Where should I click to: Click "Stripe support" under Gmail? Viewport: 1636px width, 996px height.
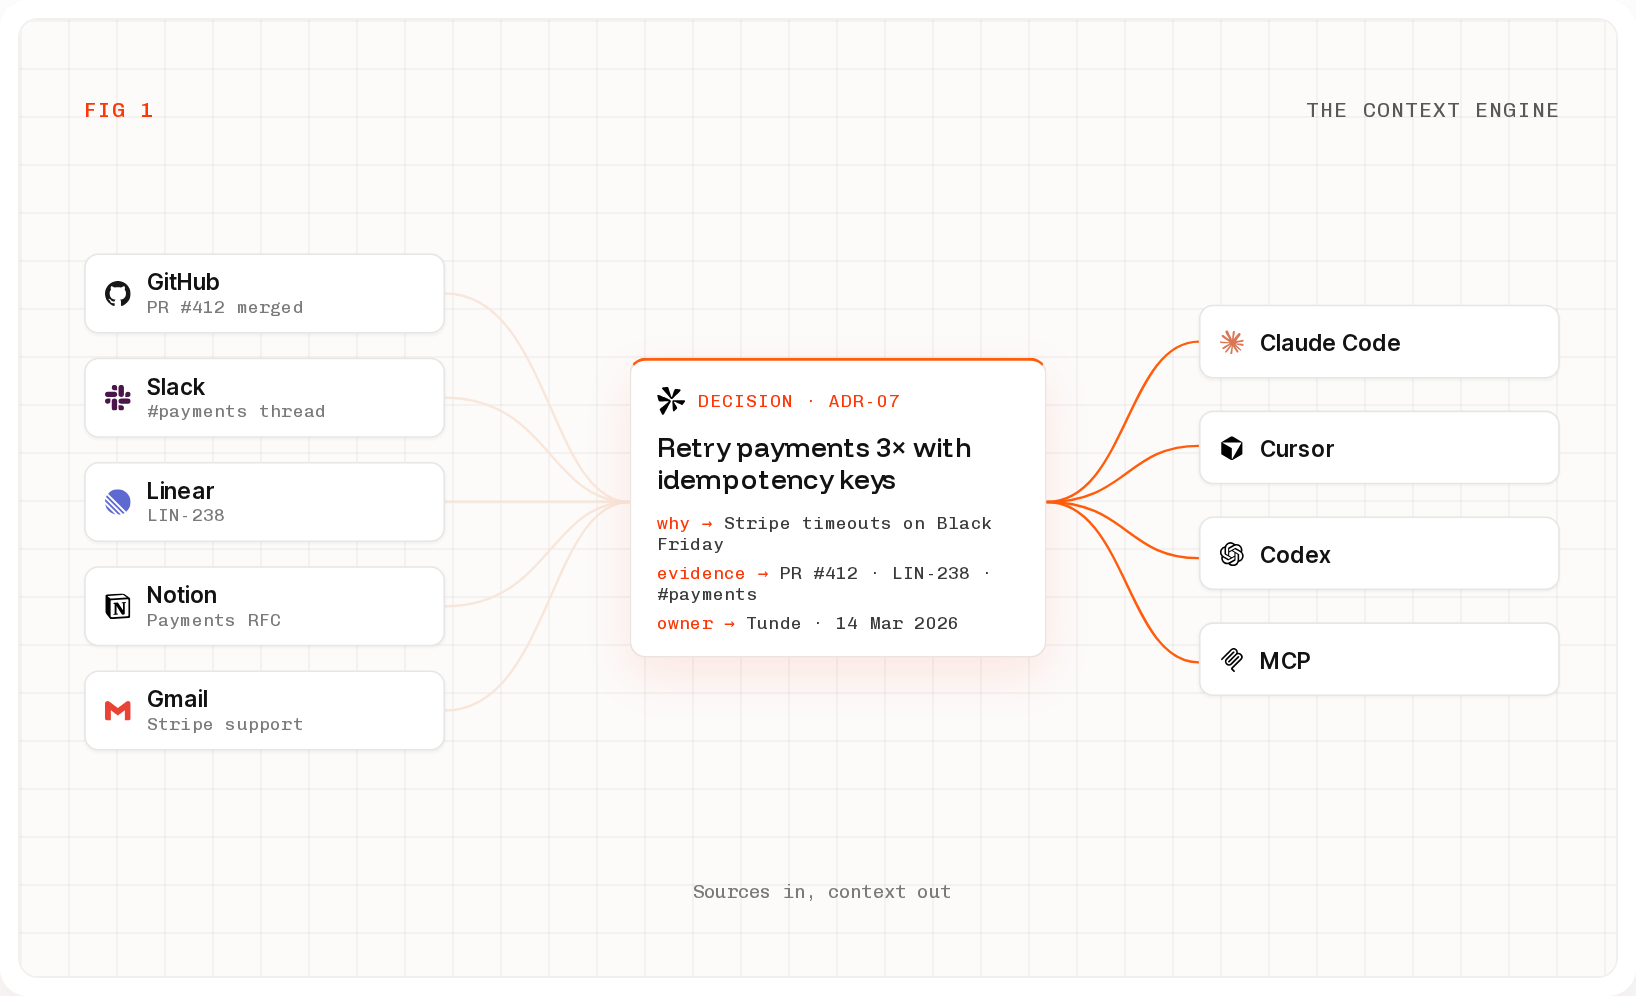coord(225,725)
